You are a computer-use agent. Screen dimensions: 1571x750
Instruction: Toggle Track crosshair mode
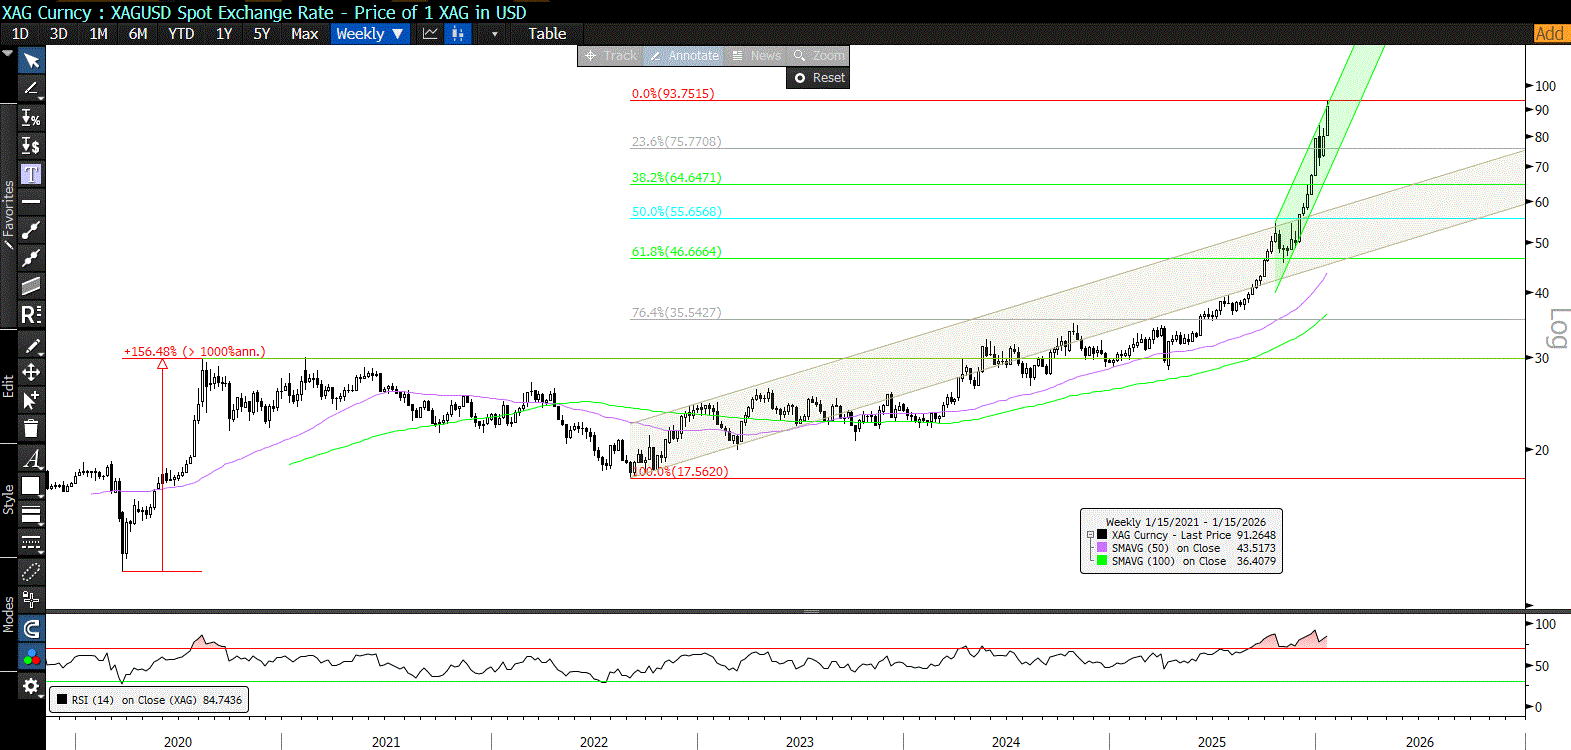click(x=611, y=56)
